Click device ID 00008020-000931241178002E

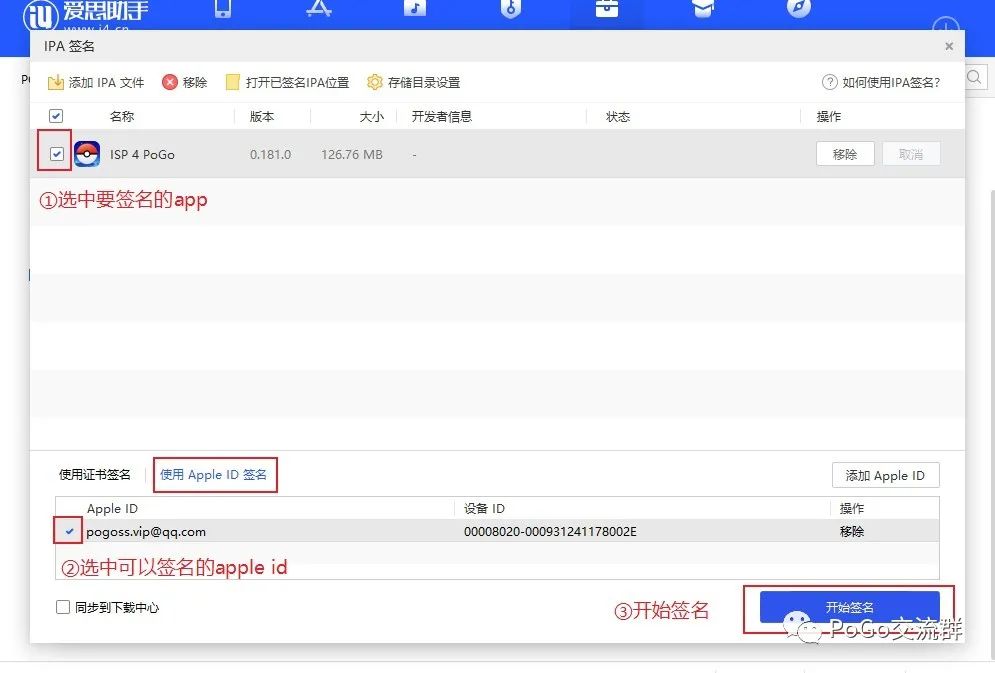[x=550, y=532]
